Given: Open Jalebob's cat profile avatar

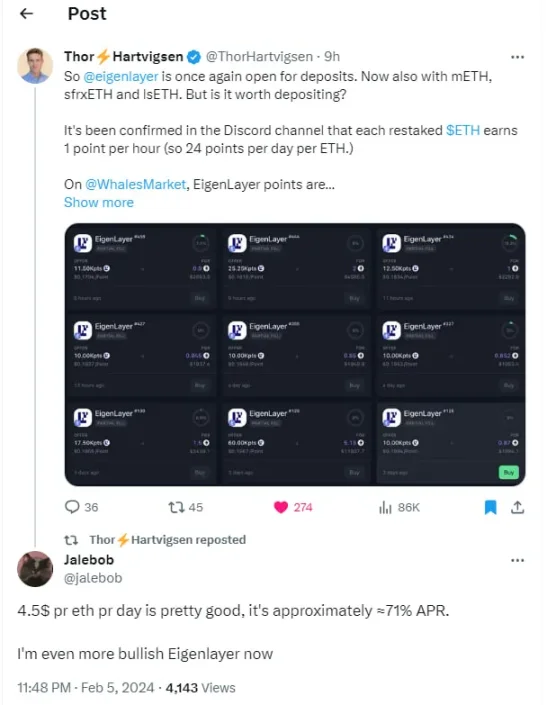Looking at the screenshot, I should [35, 569].
